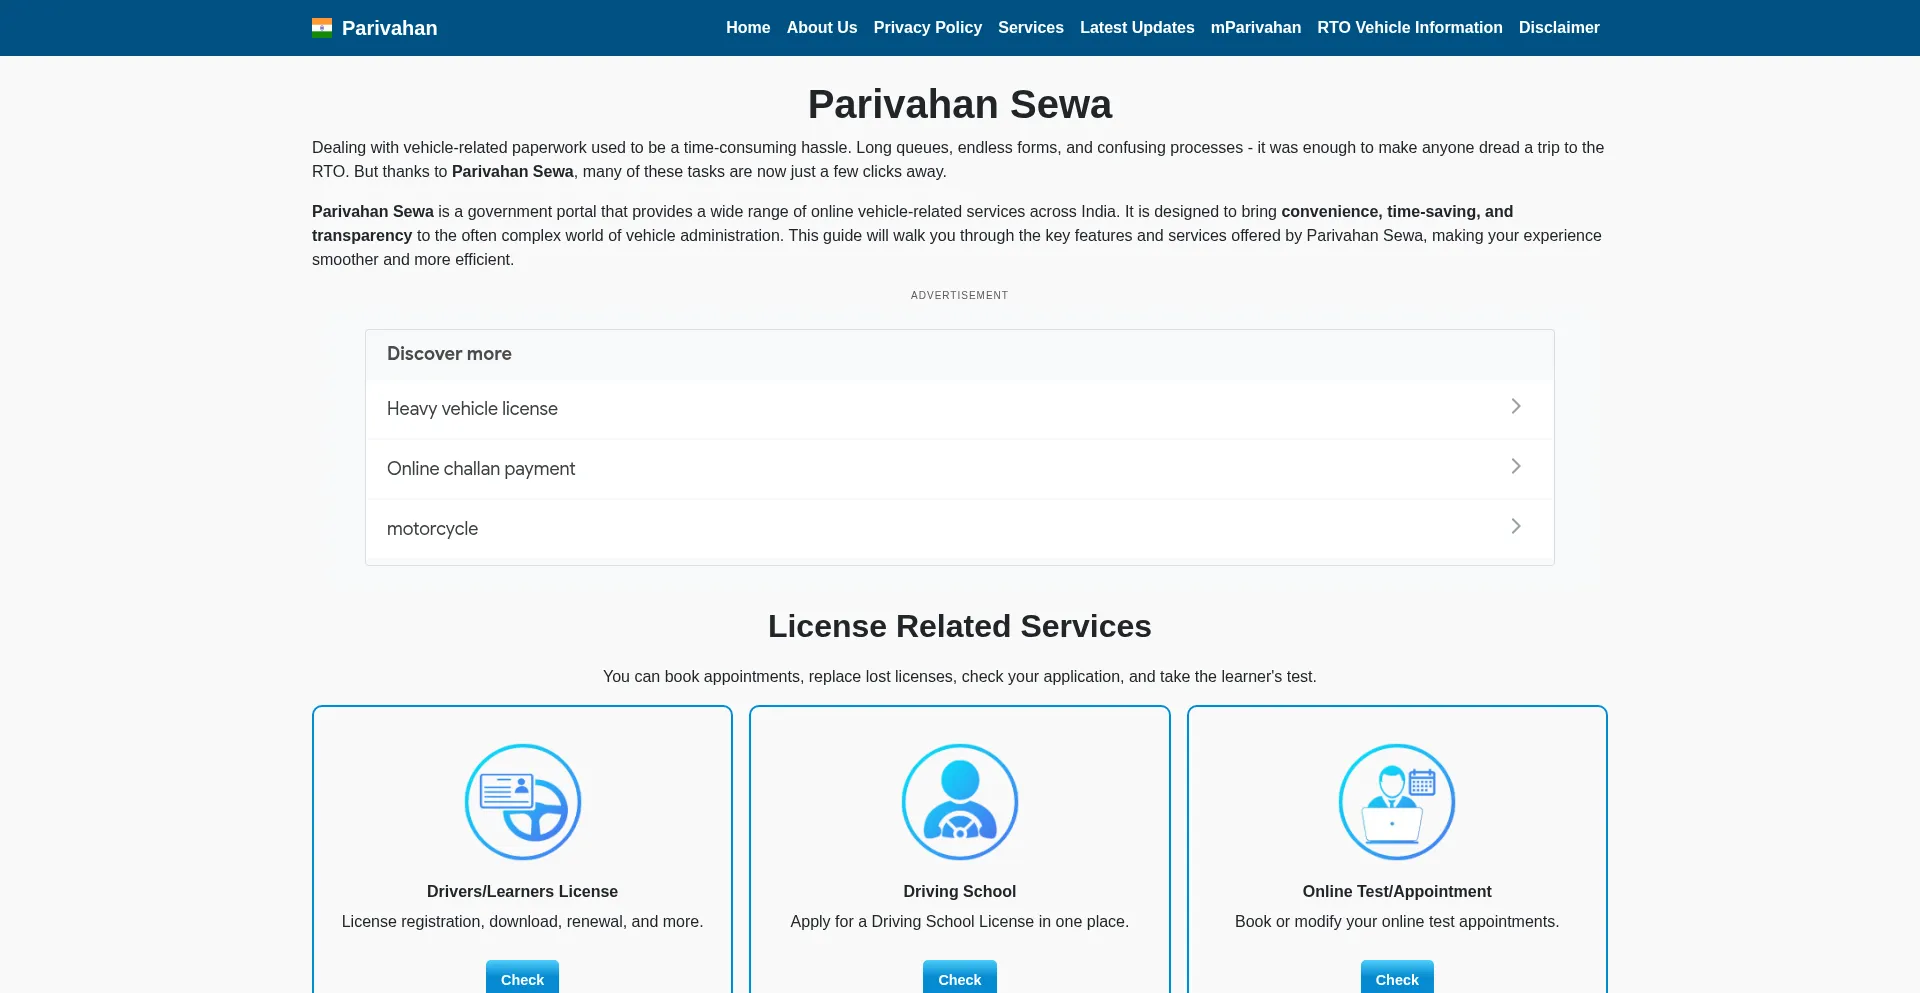Click the Driving School driver icon
1920x993 pixels.
[x=960, y=802]
